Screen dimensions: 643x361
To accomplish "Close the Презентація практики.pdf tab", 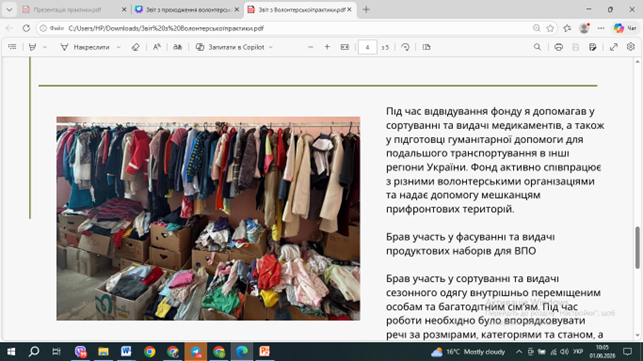I will point(124,9).
